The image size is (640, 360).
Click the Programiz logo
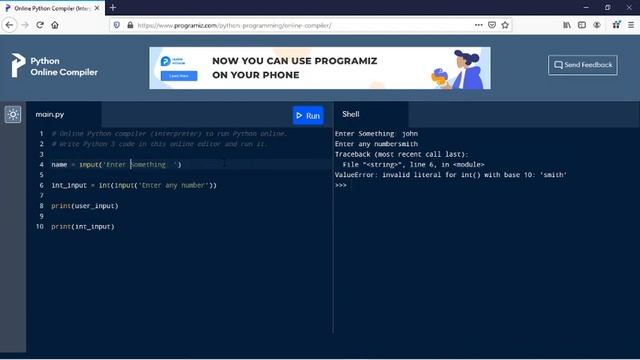17,65
